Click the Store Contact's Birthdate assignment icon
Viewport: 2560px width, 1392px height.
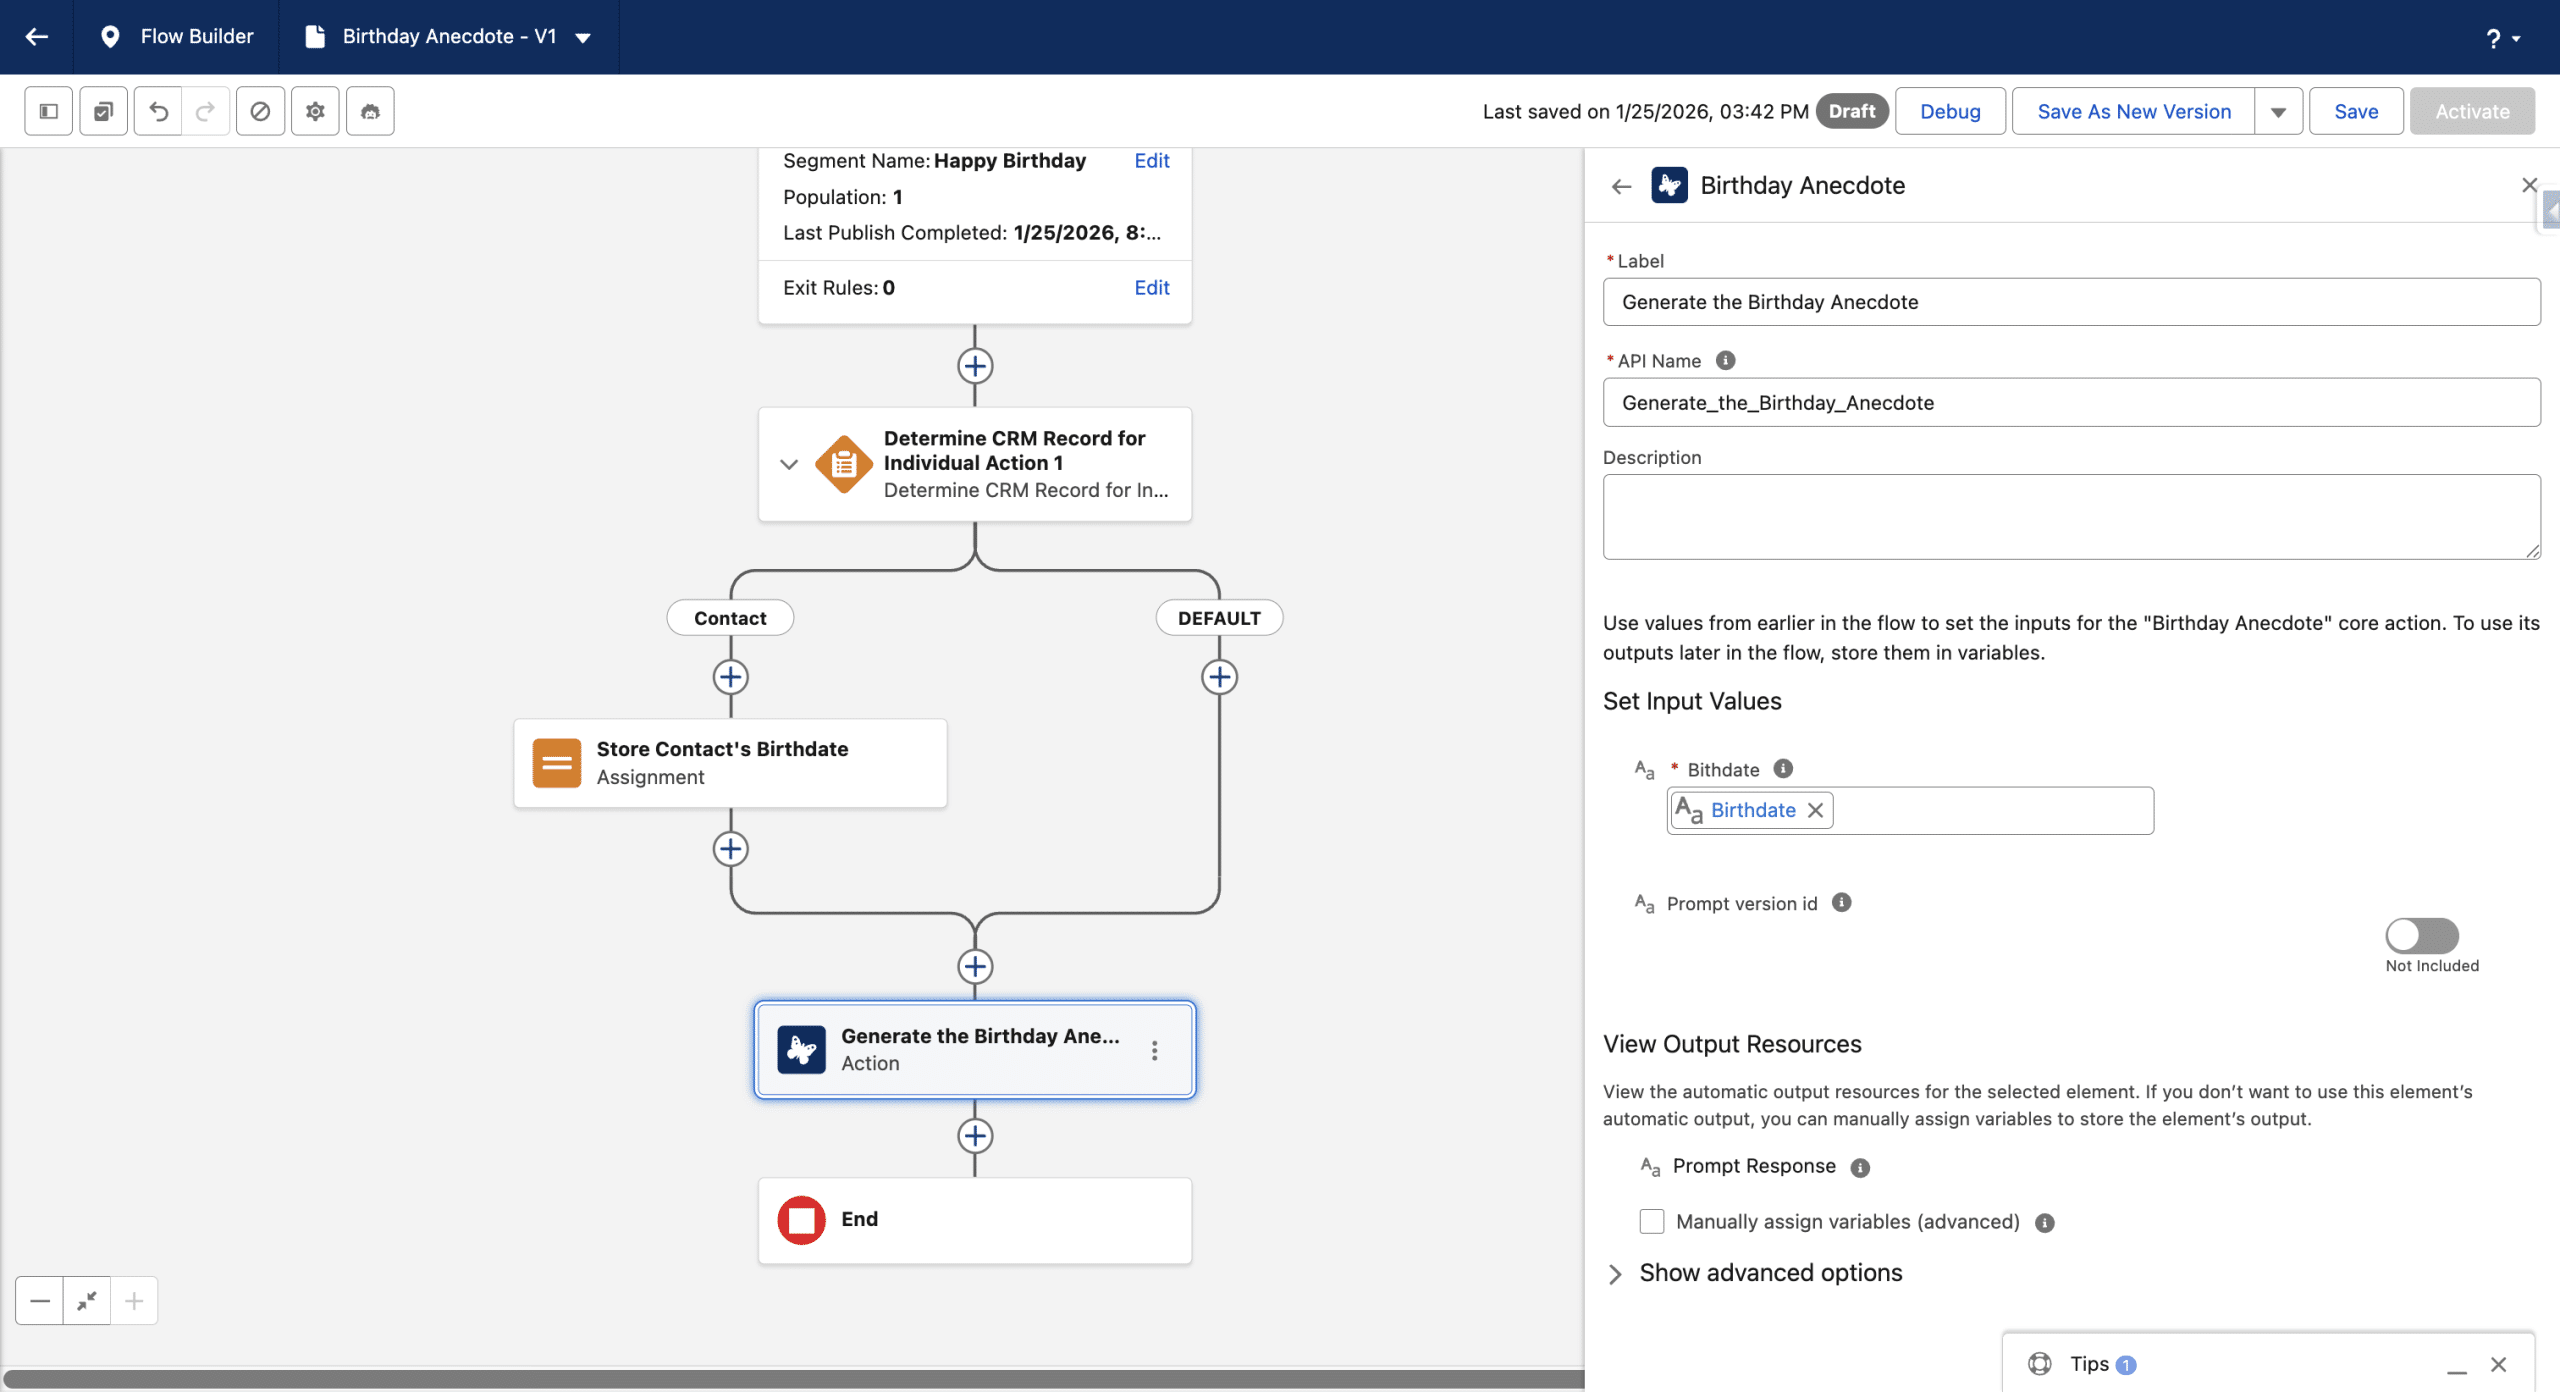556,763
